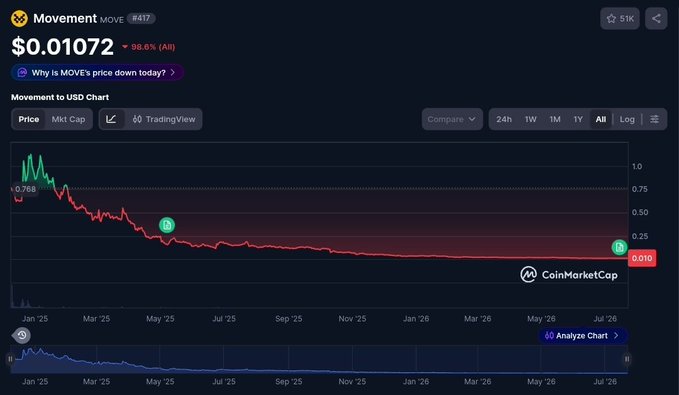Click the history clock icon below chart
The width and height of the screenshot is (679, 395).
(21, 335)
